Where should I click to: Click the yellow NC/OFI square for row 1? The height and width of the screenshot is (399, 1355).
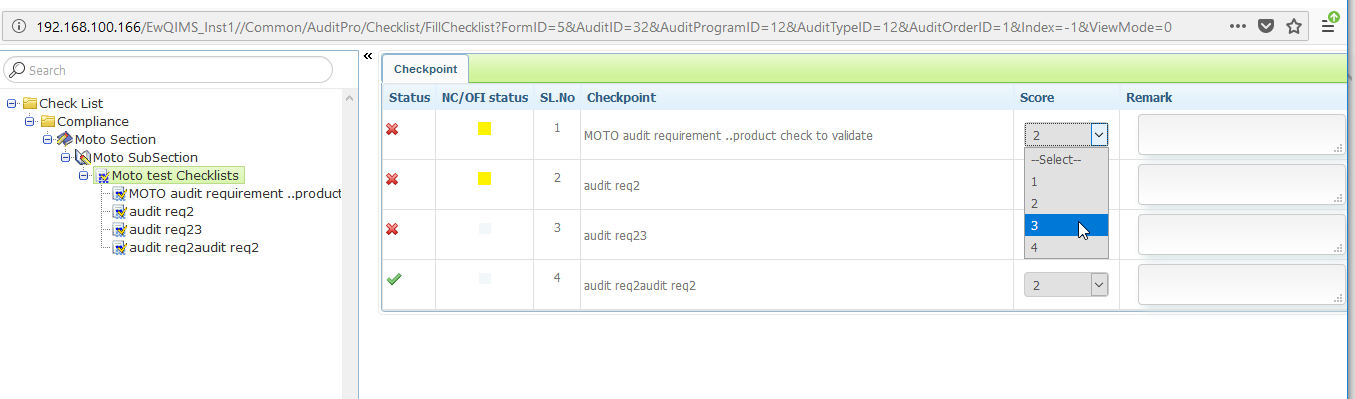click(x=485, y=129)
